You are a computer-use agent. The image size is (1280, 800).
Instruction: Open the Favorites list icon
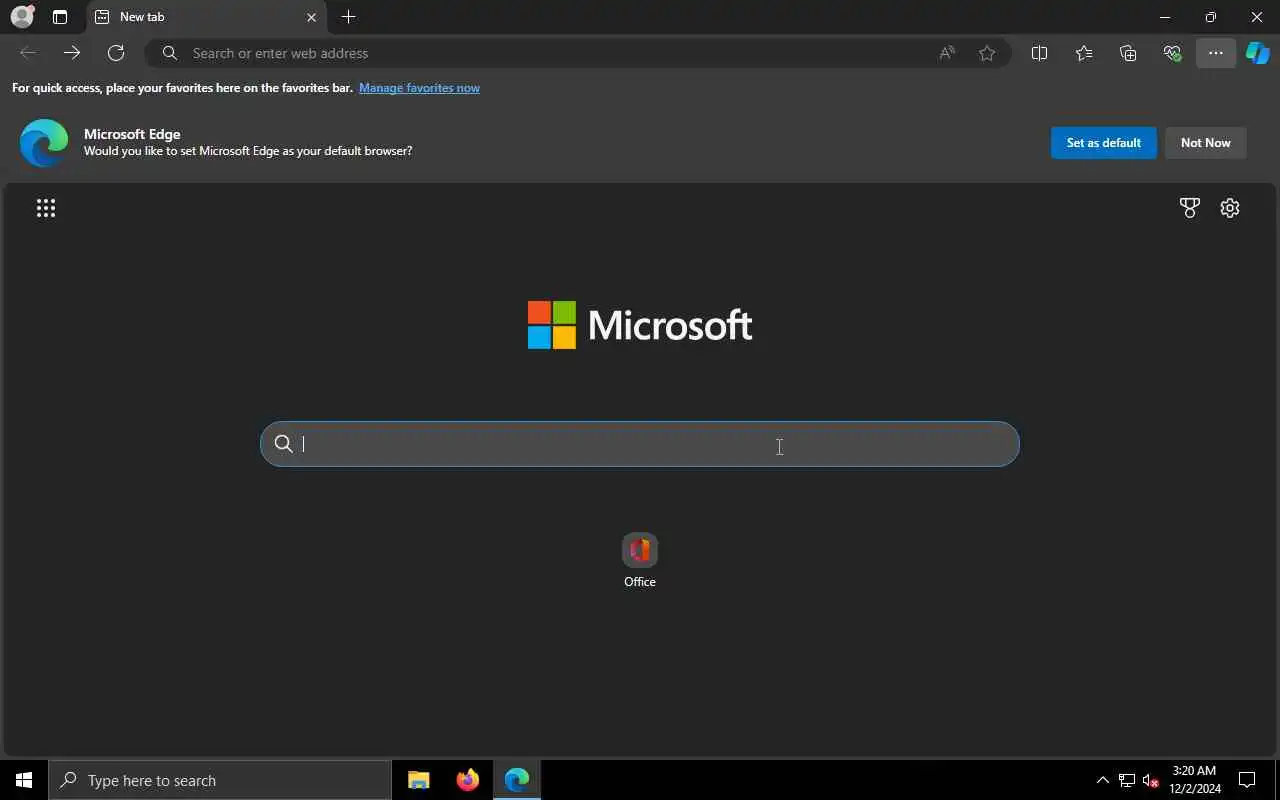(1084, 53)
